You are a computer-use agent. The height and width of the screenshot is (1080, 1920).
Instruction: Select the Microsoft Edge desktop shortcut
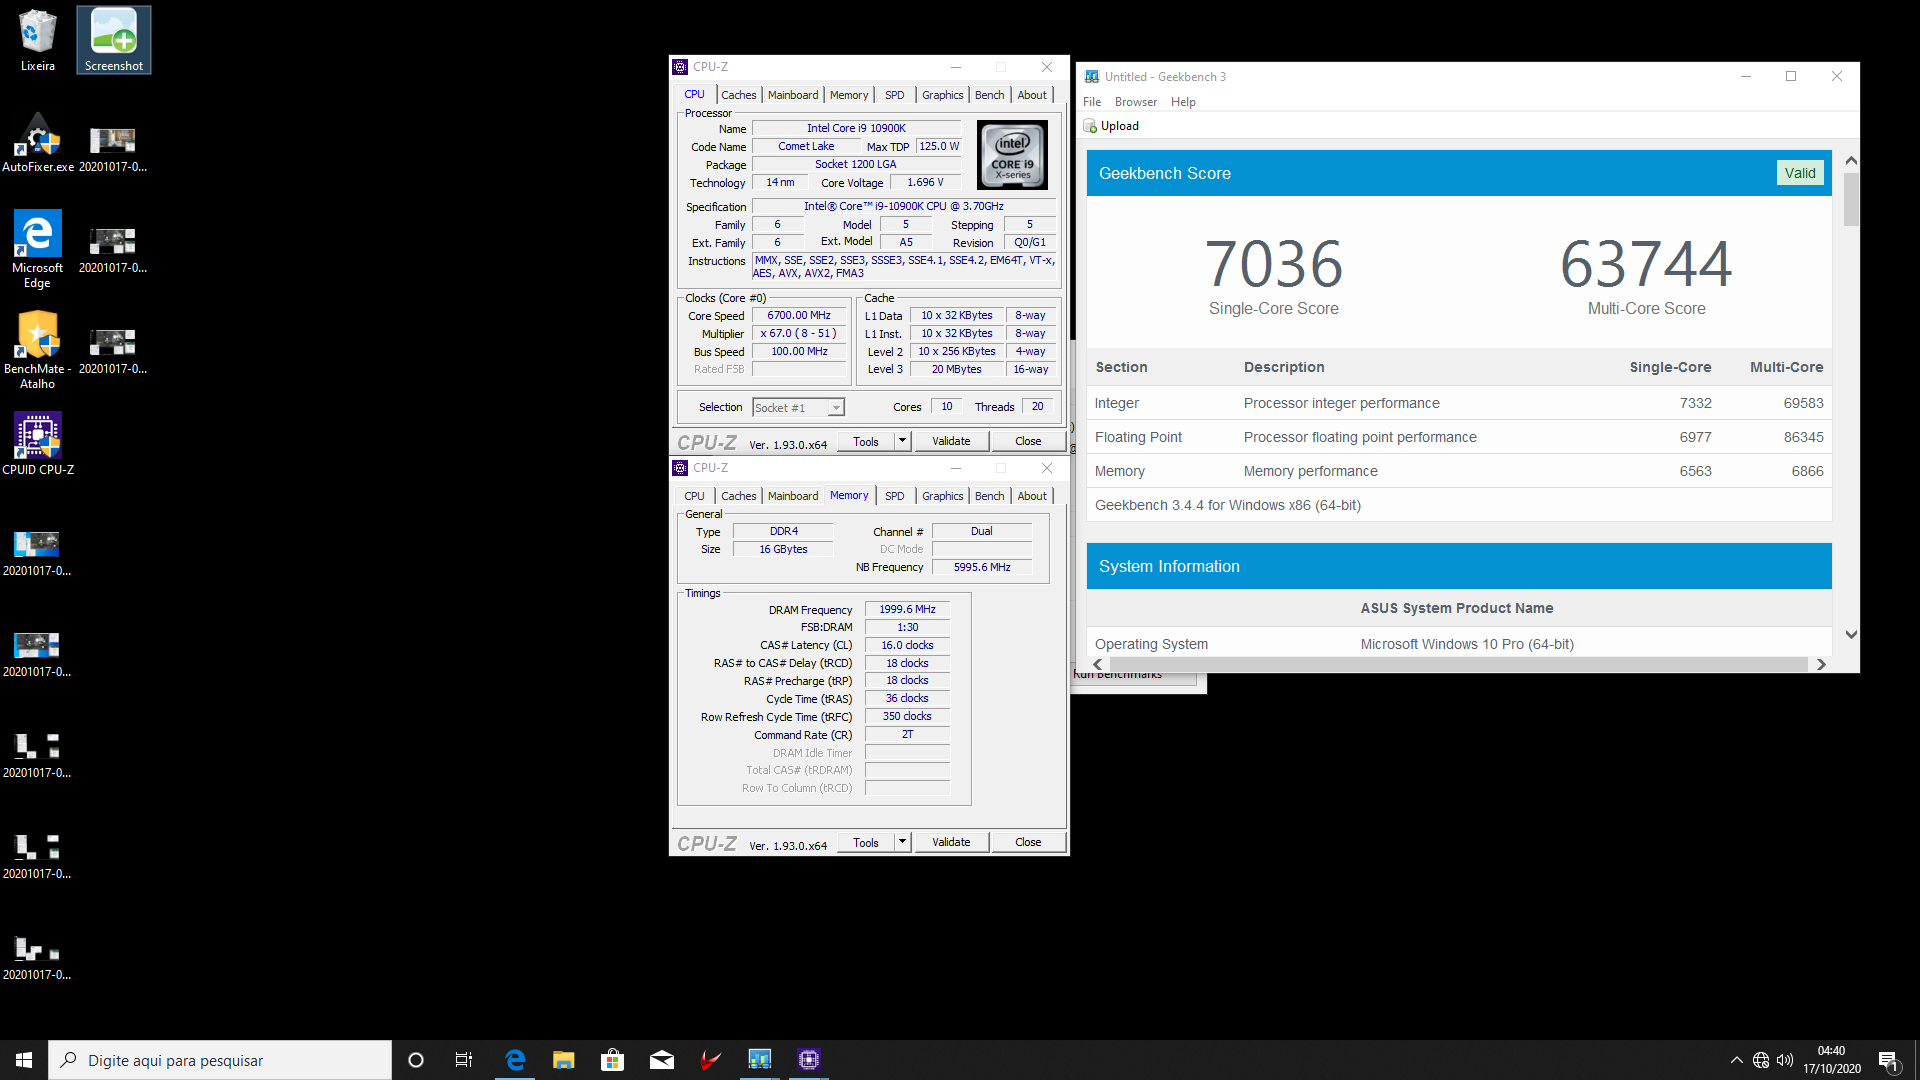(x=37, y=249)
